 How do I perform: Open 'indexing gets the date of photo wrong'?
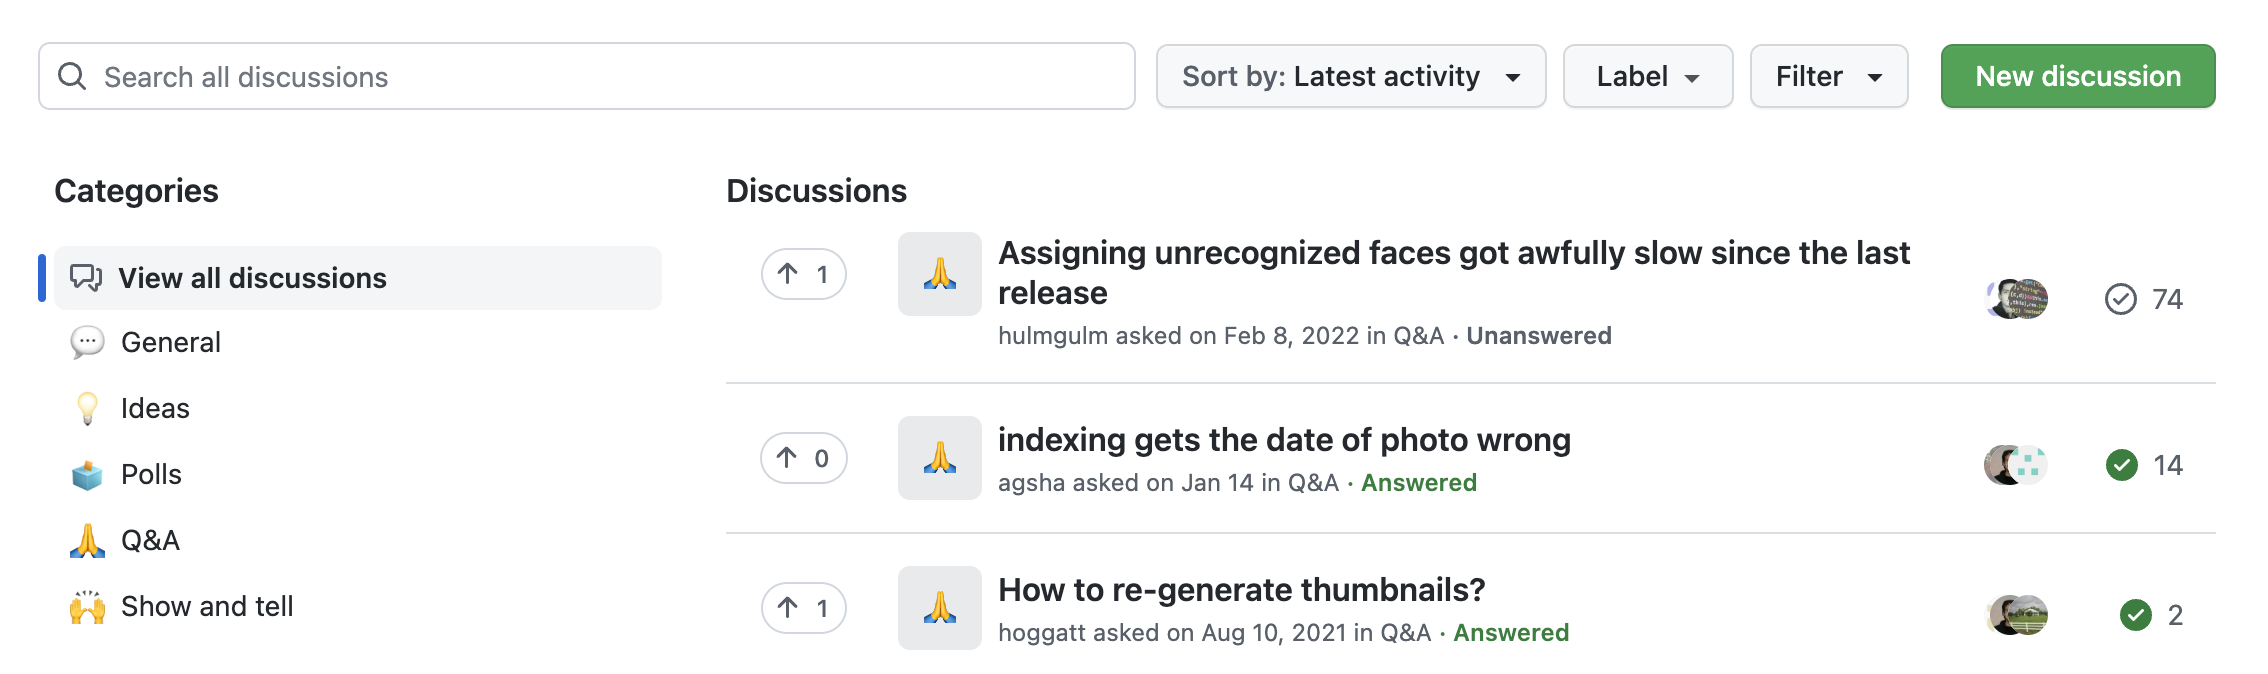[1284, 440]
